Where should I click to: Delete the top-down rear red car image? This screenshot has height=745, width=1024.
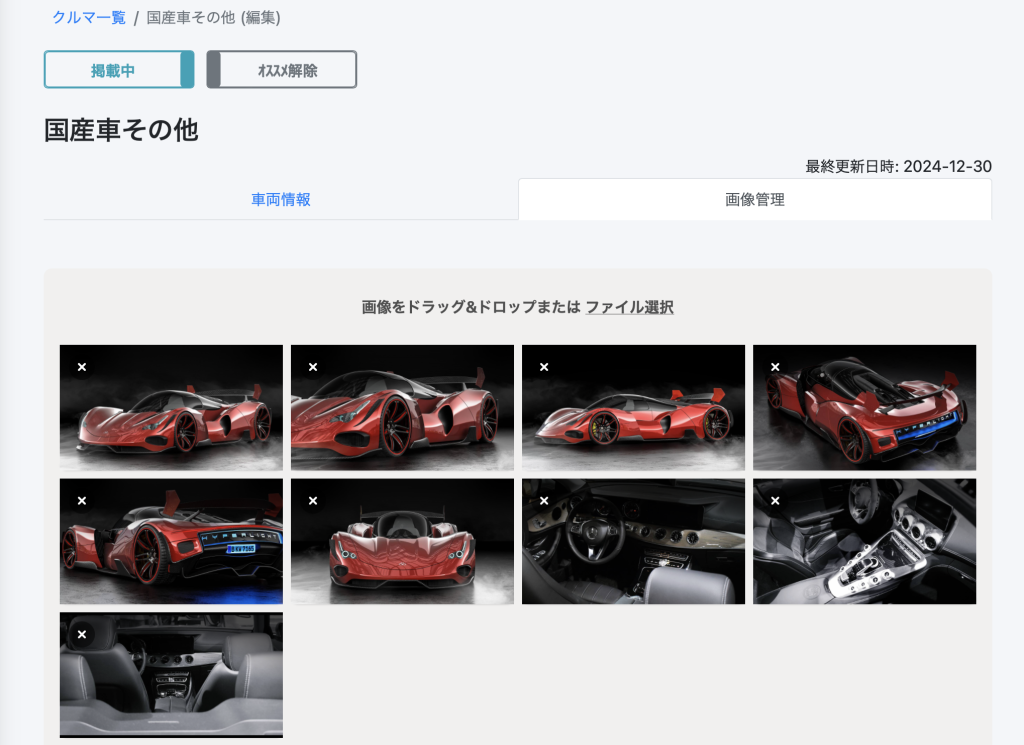pyautogui.click(x=775, y=367)
